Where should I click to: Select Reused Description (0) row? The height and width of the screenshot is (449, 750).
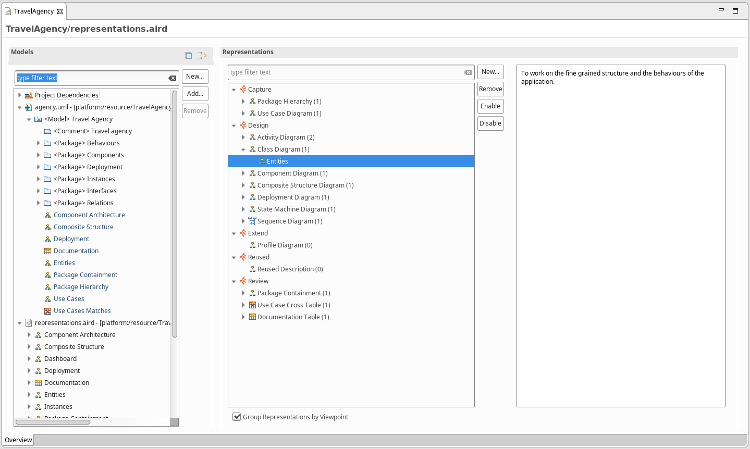[x=351, y=269]
